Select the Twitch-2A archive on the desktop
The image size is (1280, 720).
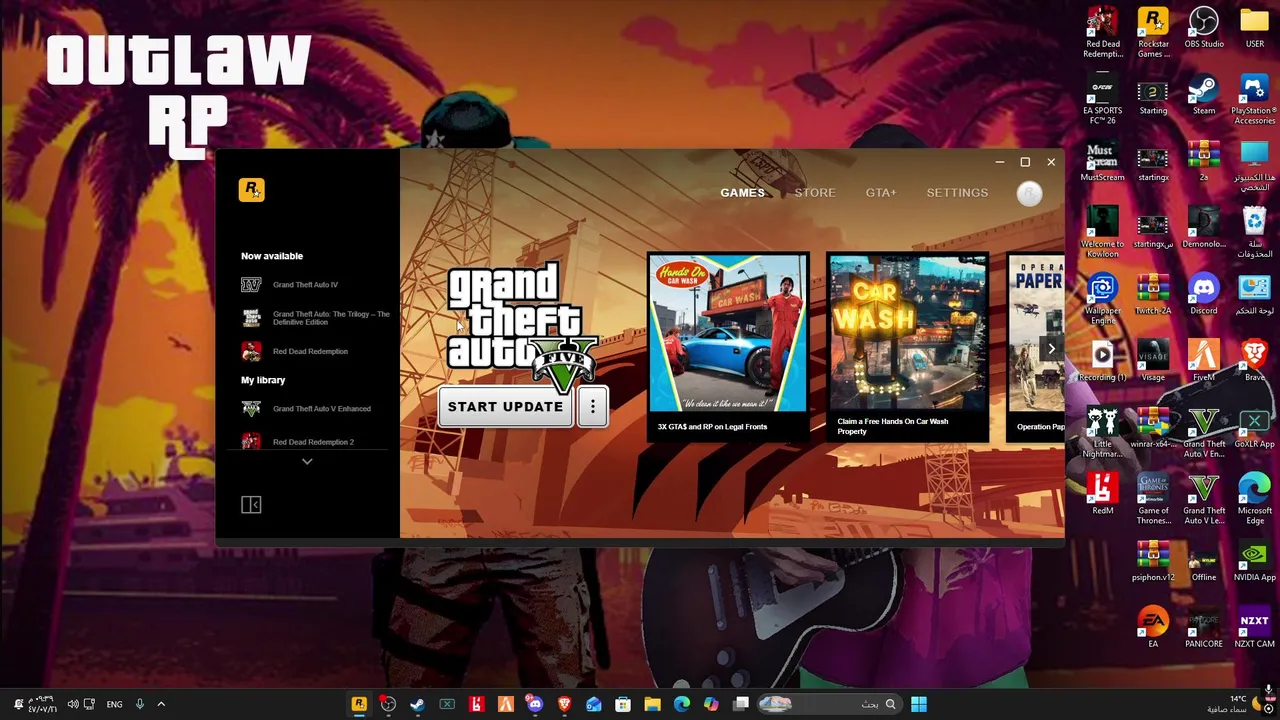click(x=1153, y=295)
